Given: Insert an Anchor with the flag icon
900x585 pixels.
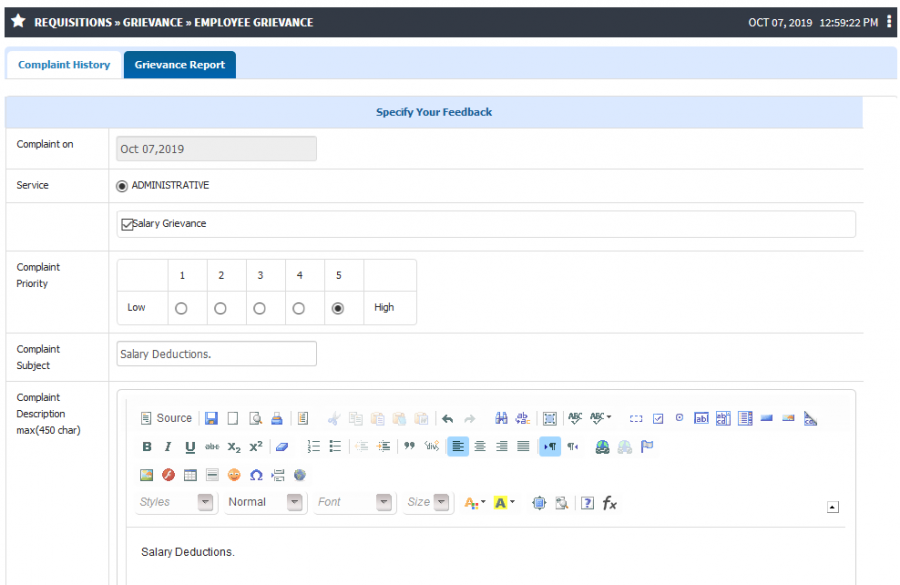Looking at the screenshot, I should 647,447.
